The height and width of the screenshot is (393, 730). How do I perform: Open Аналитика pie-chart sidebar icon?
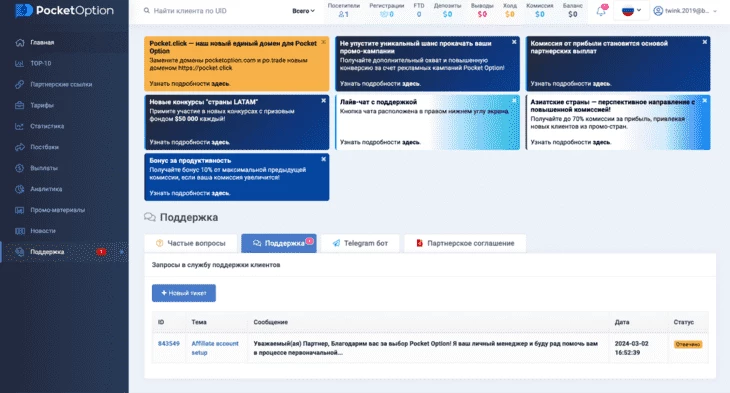coord(20,189)
